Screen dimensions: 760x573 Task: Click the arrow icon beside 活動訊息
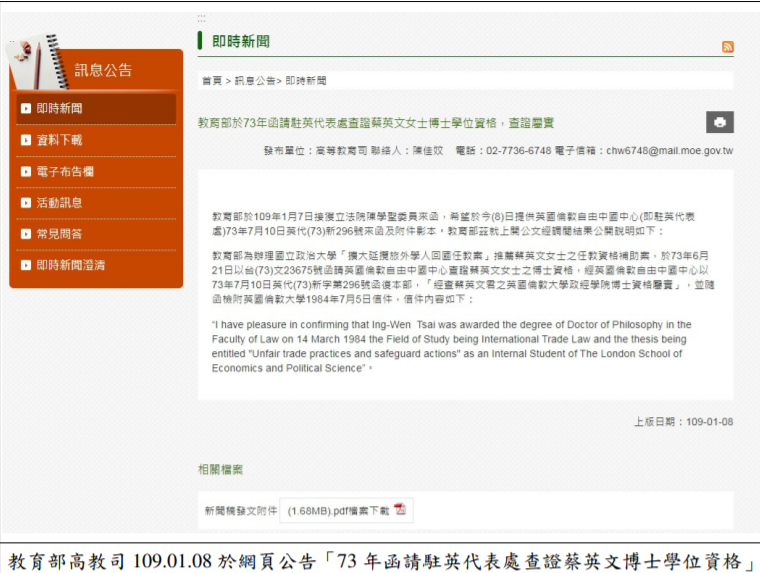[x=26, y=203]
